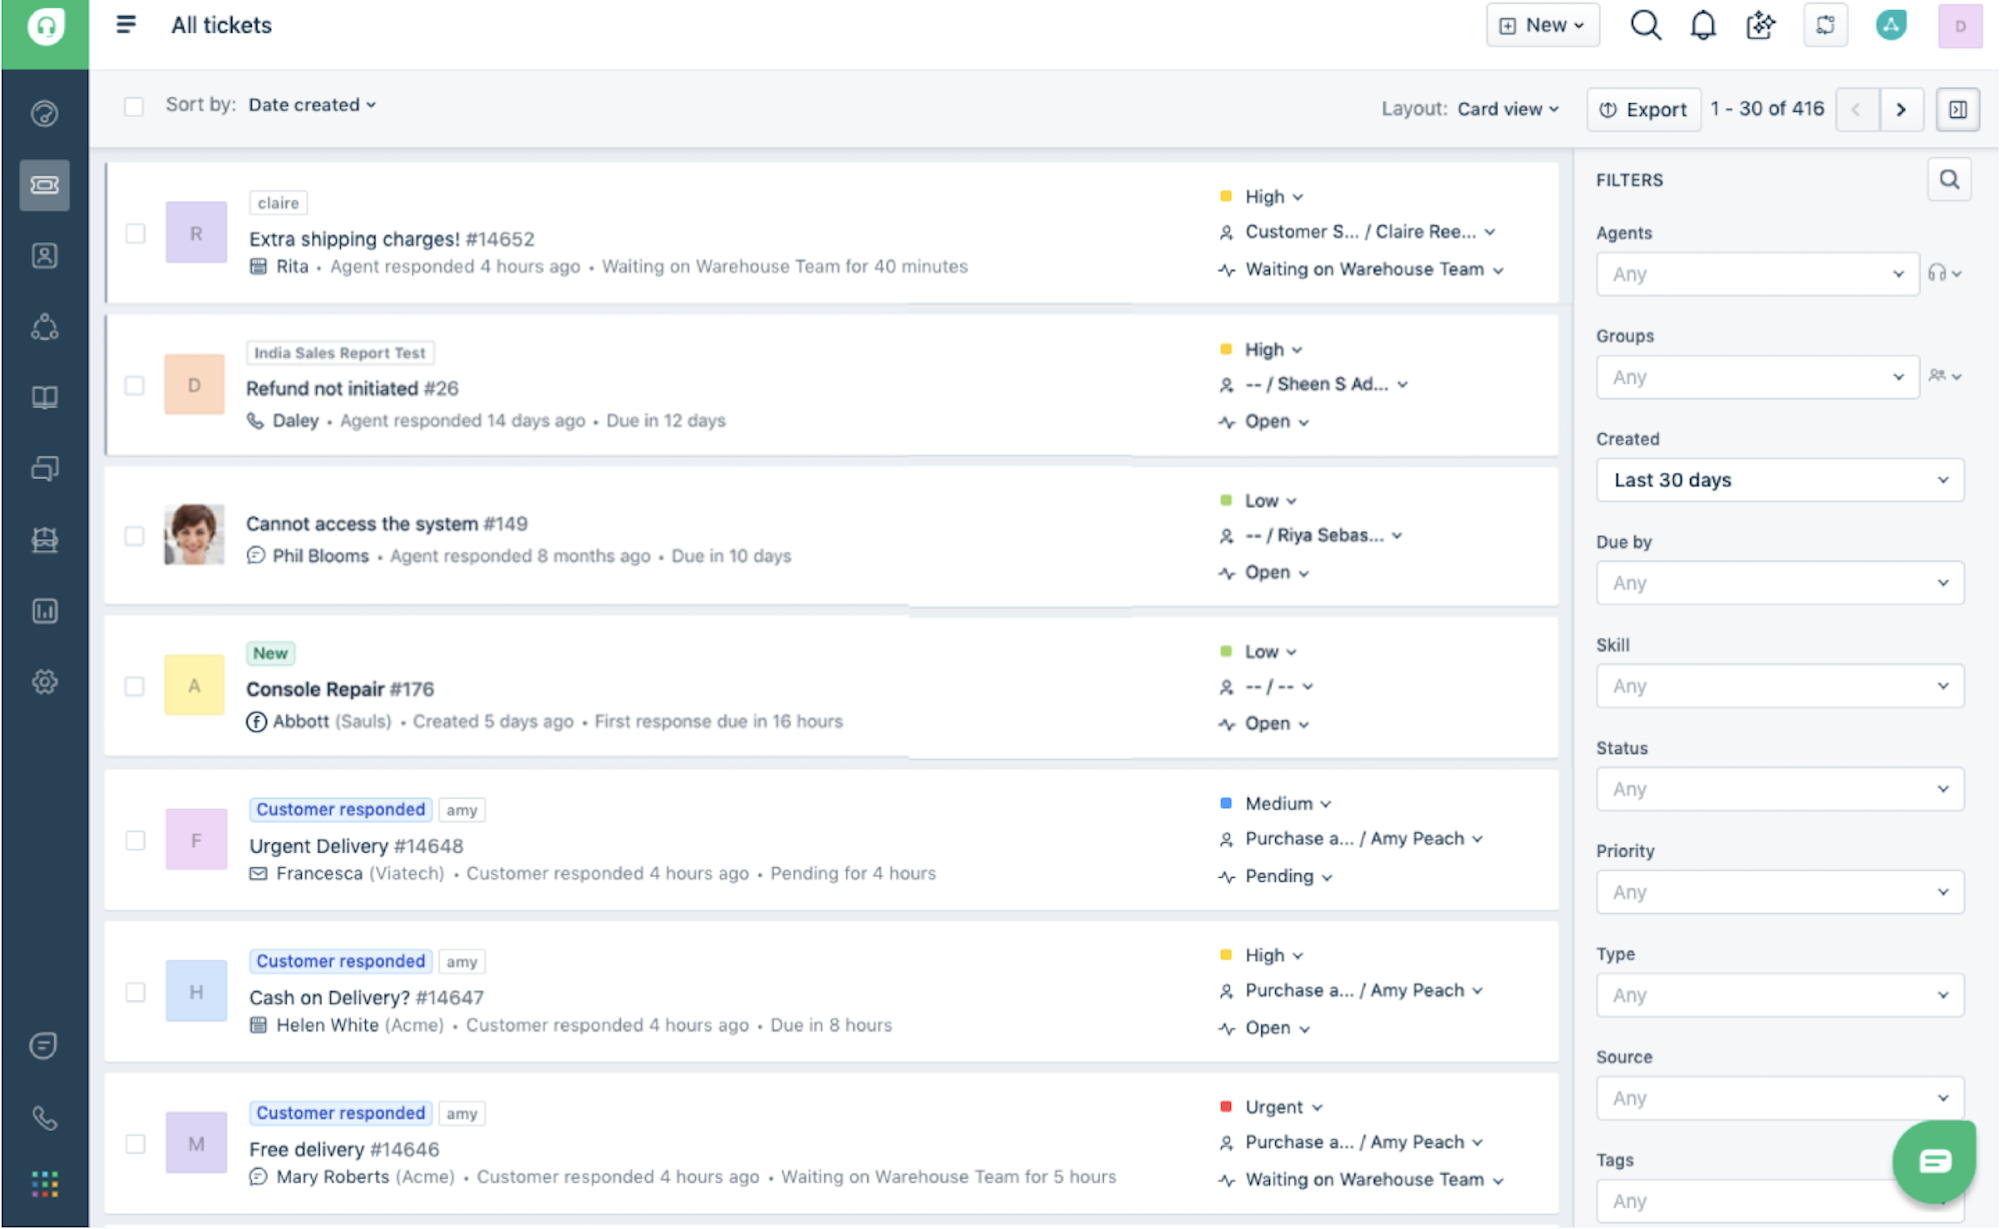Open the Due by filter dropdown
The height and width of the screenshot is (1229, 2000).
point(1780,583)
